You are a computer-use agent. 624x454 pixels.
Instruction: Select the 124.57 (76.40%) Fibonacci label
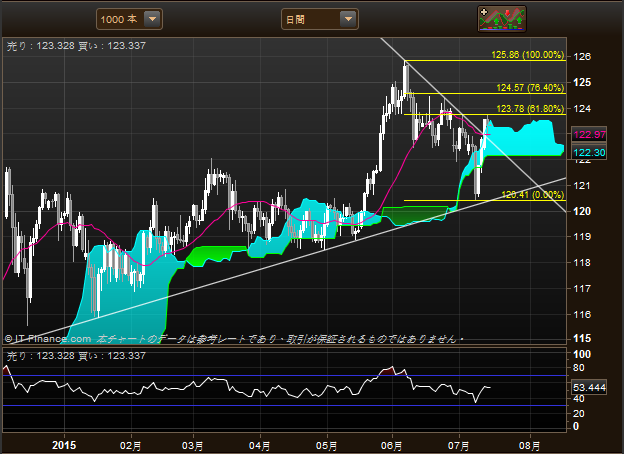[x=530, y=88]
